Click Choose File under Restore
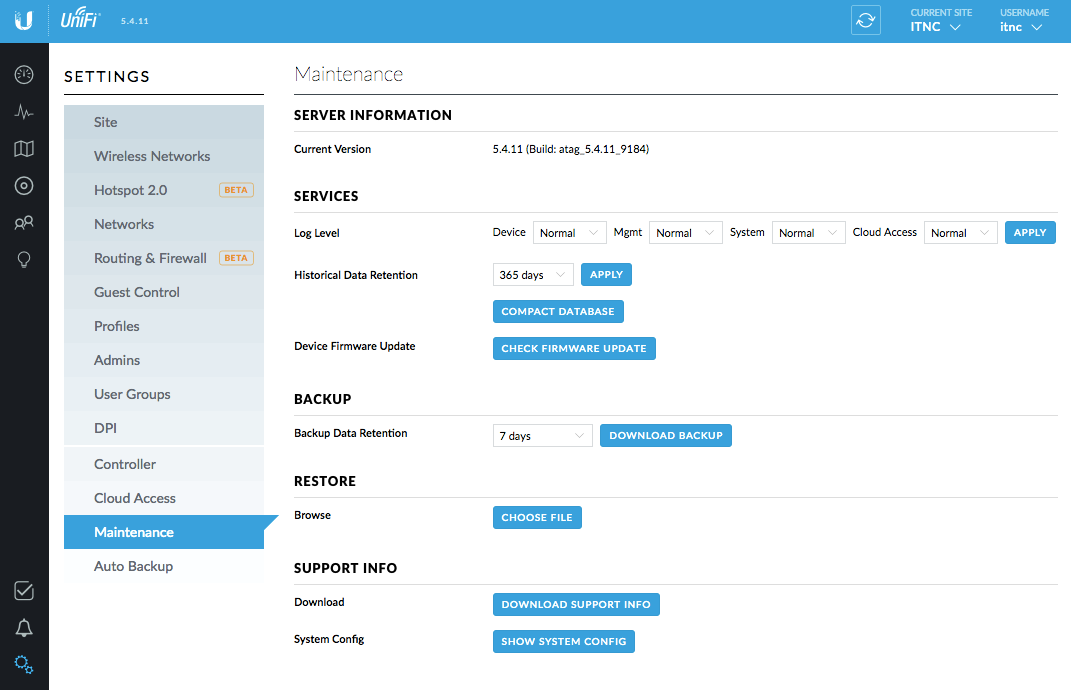Screen dimensions: 1071x690 [x=537, y=518]
